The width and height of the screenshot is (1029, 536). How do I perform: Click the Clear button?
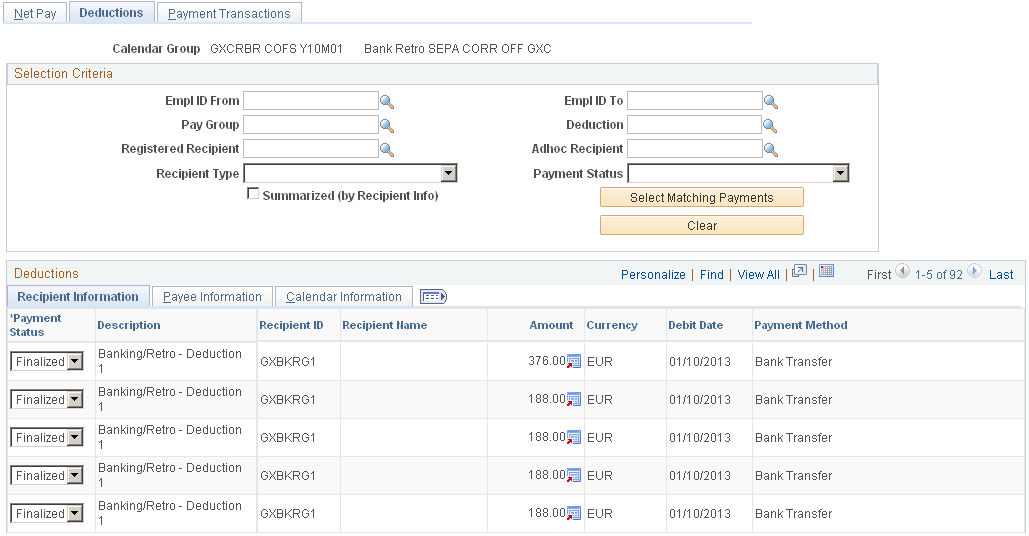(x=702, y=226)
